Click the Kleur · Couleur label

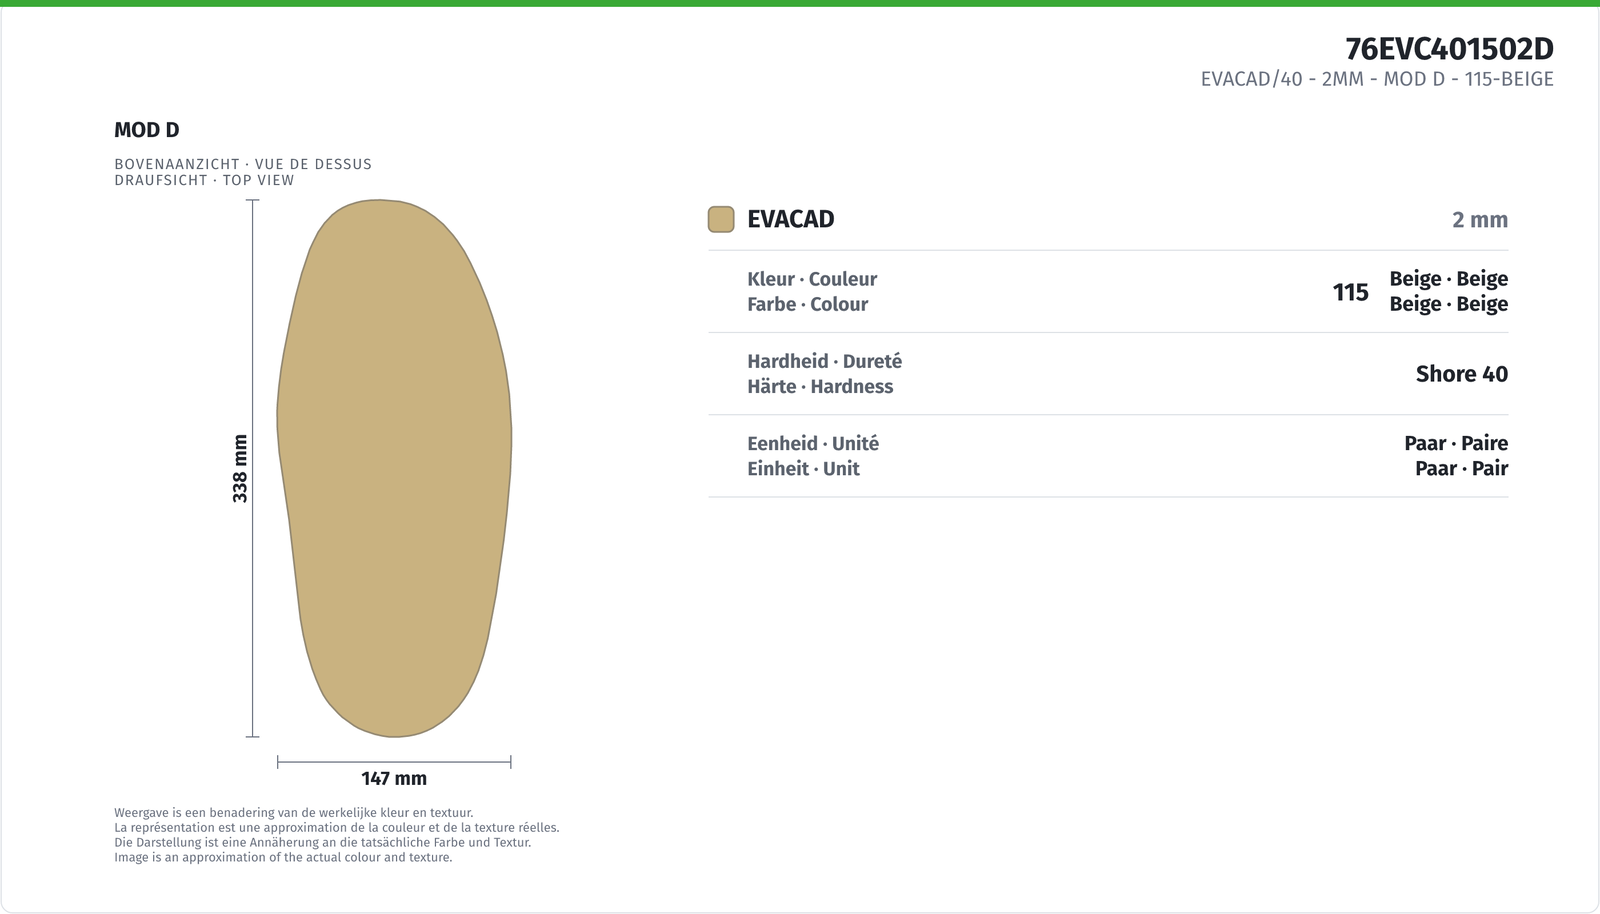coord(812,279)
